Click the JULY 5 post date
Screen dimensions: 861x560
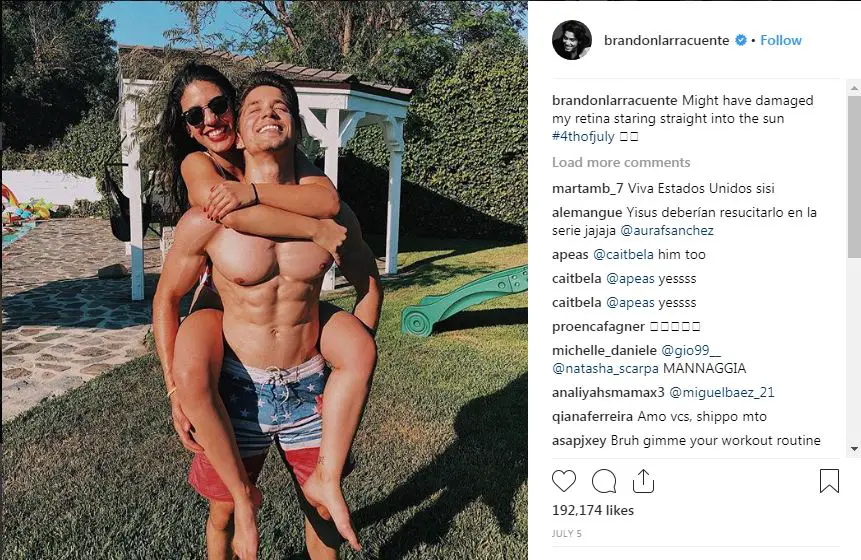[x=567, y=534]
